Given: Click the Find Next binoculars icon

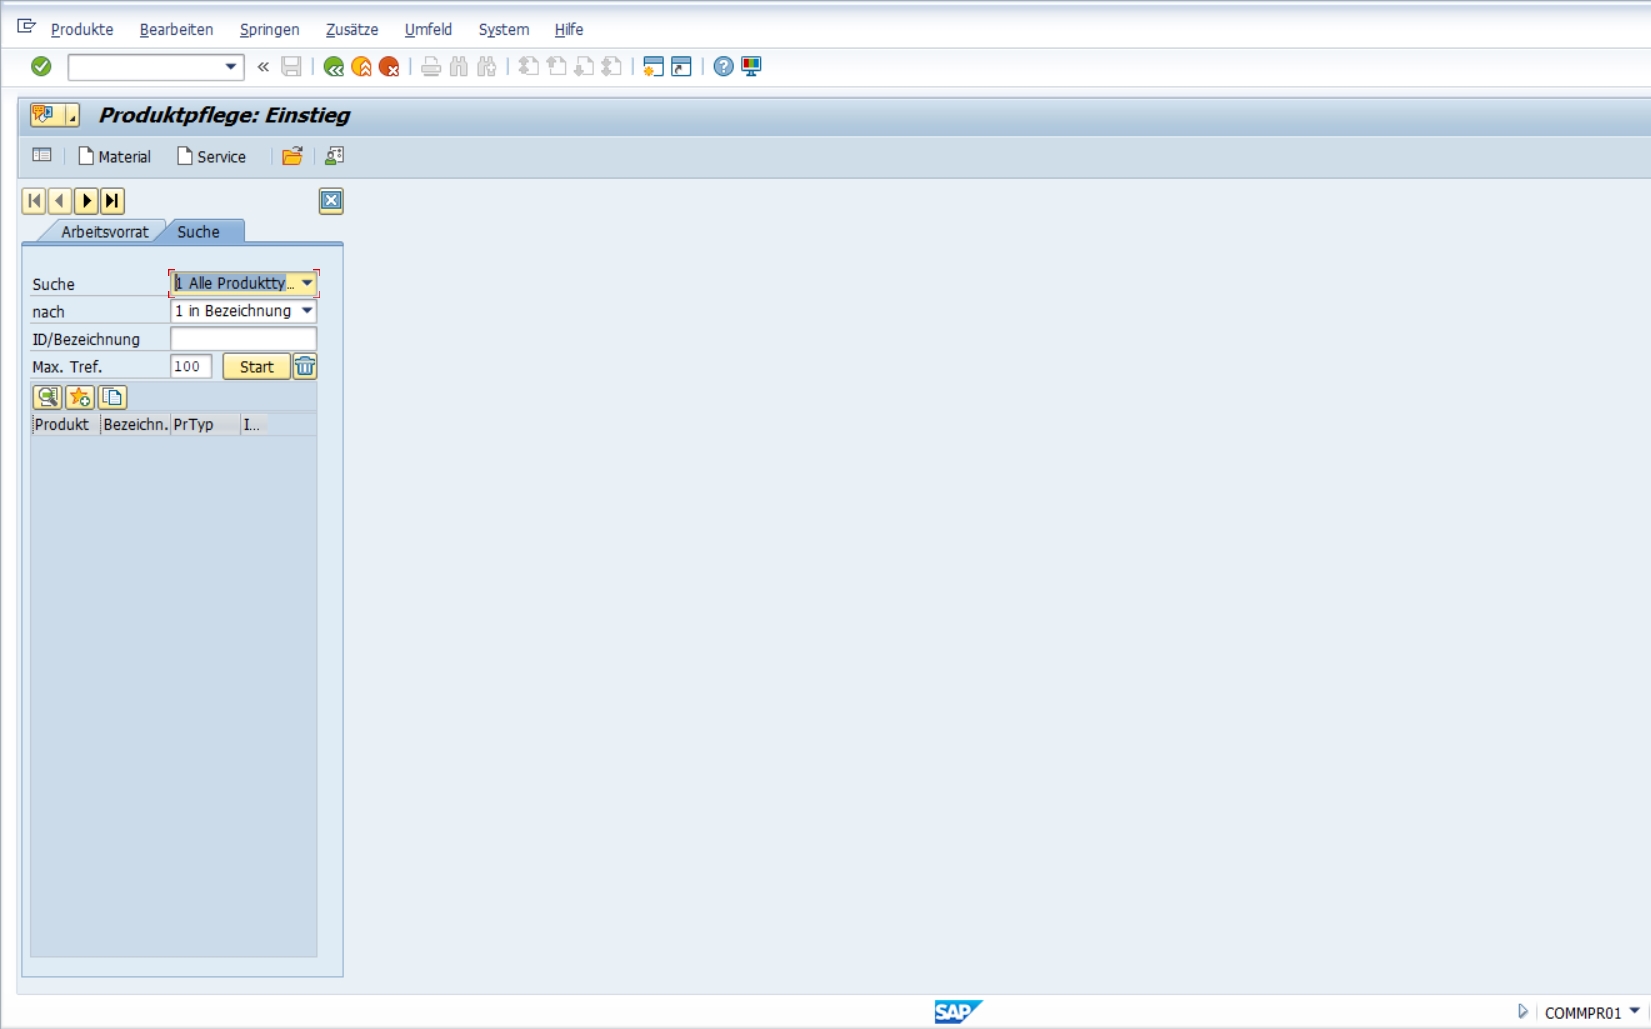Looking at the screenshot, I should pos(487,67).
